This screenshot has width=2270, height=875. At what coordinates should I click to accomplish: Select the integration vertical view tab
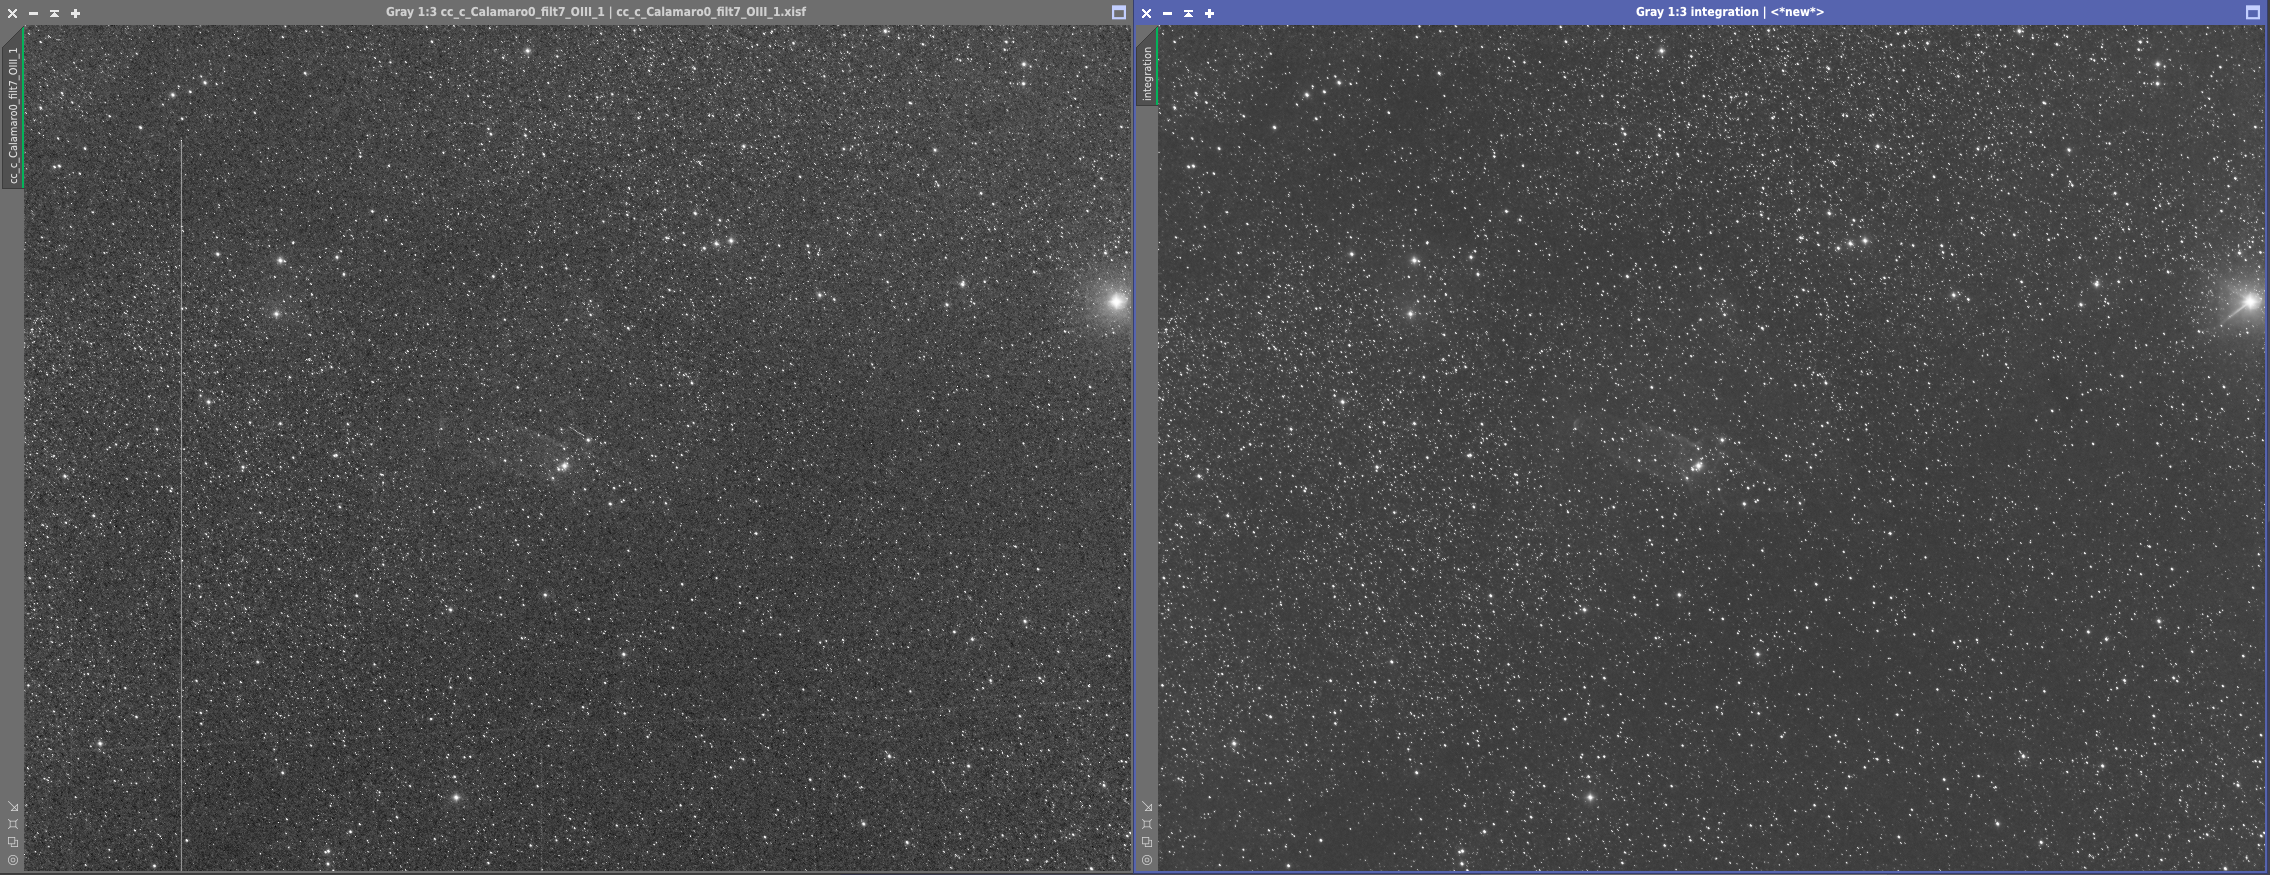1147,73
